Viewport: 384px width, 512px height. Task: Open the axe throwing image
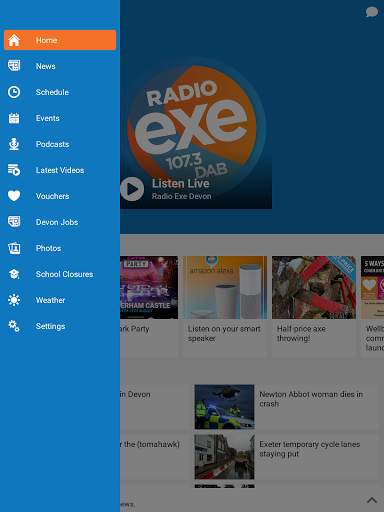tap(314, 287)
